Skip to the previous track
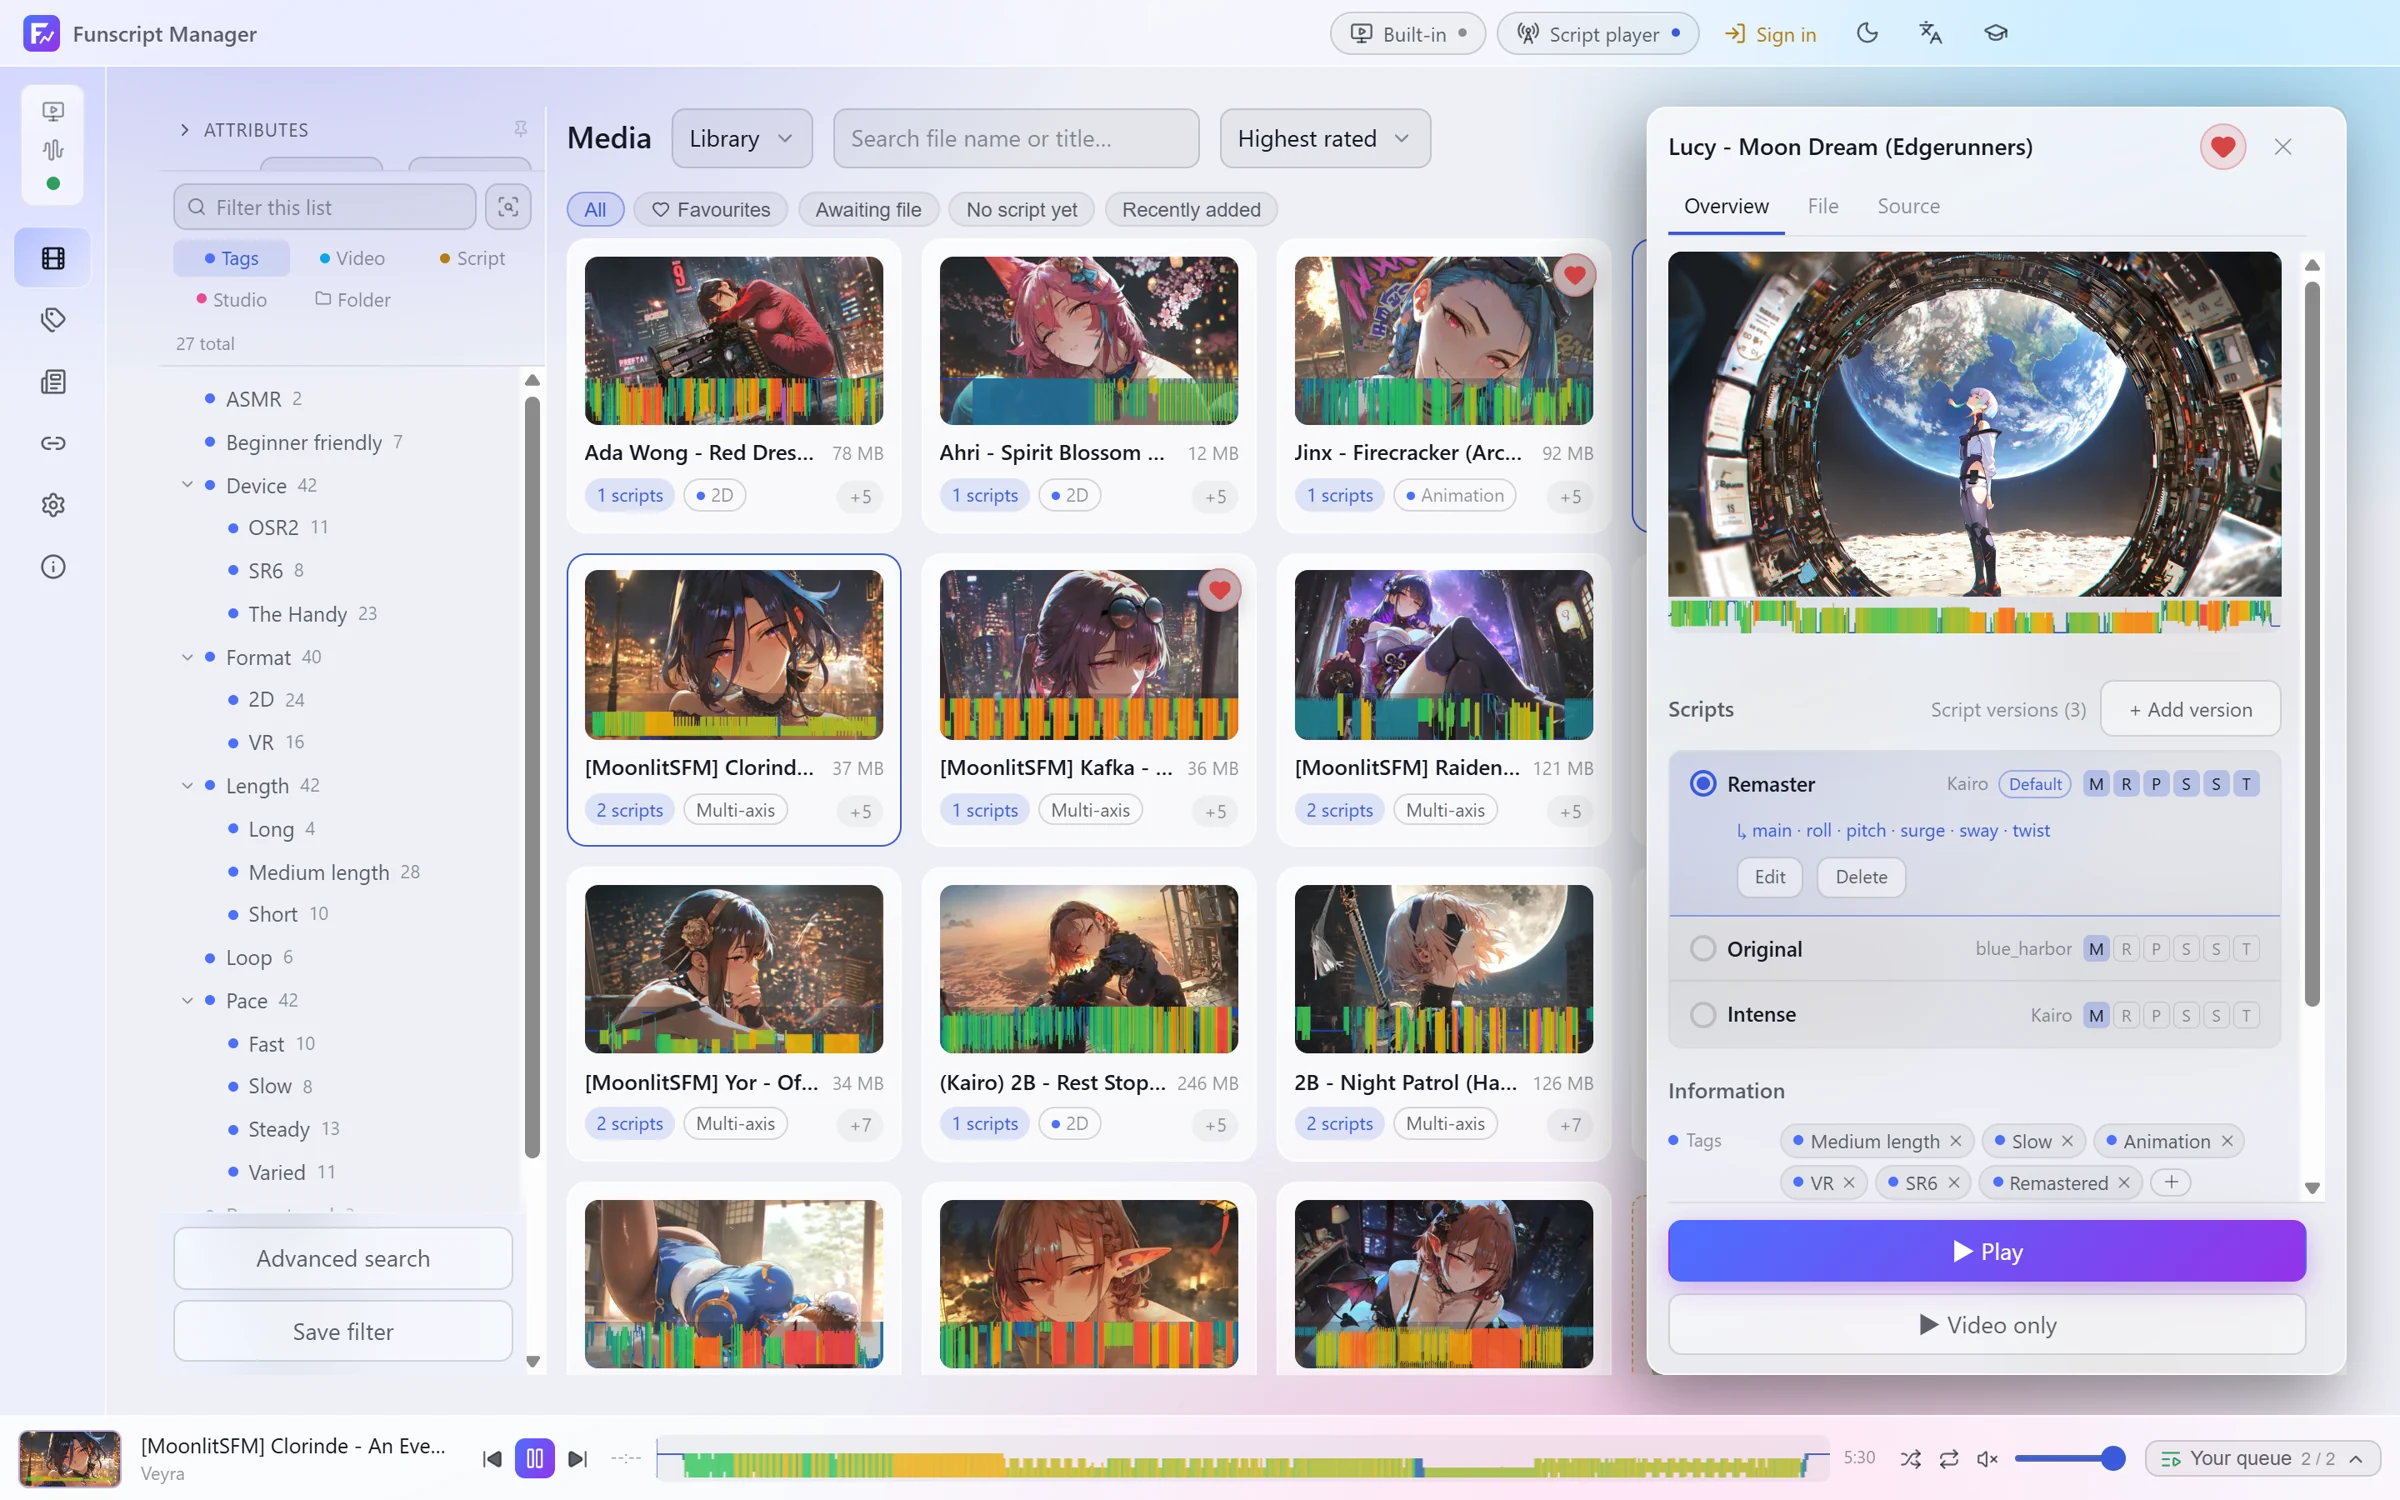2400x1500 pixels. (491, 1459)
